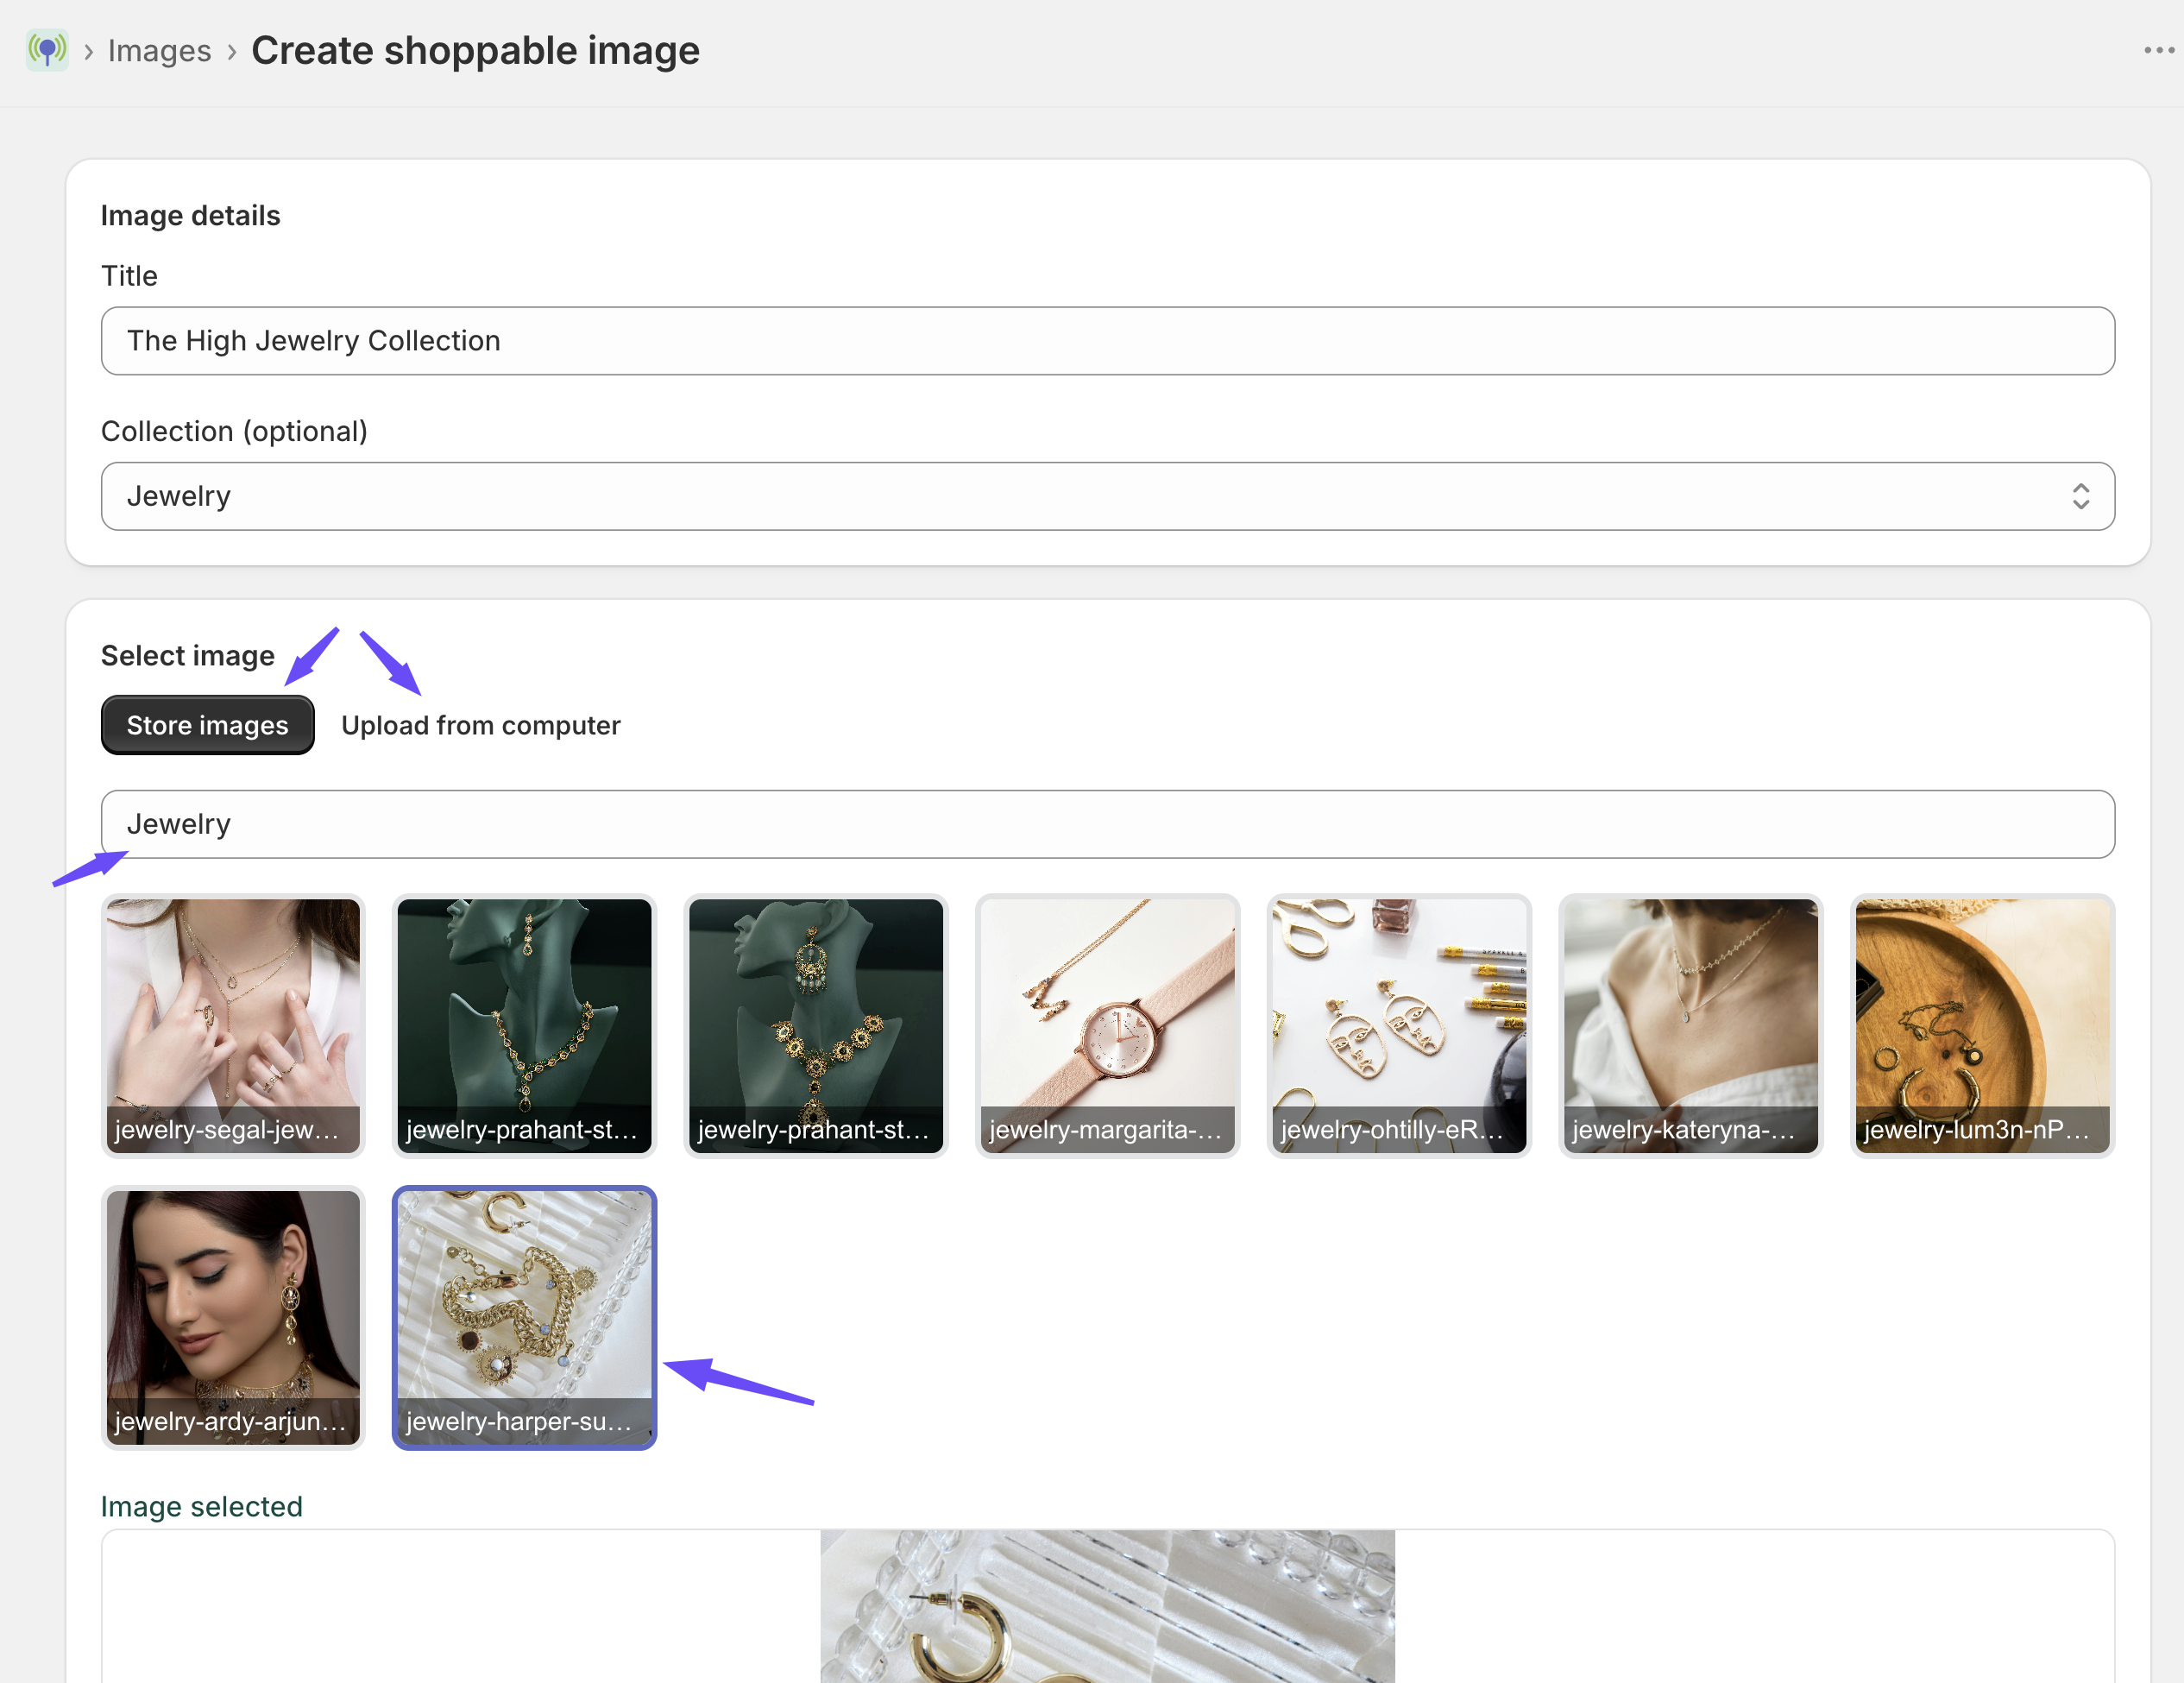Select the jewelry-lum3n wooden tray thumbnail
Viewport: 2184px width, 1683px height.
coord(1982,1026)
